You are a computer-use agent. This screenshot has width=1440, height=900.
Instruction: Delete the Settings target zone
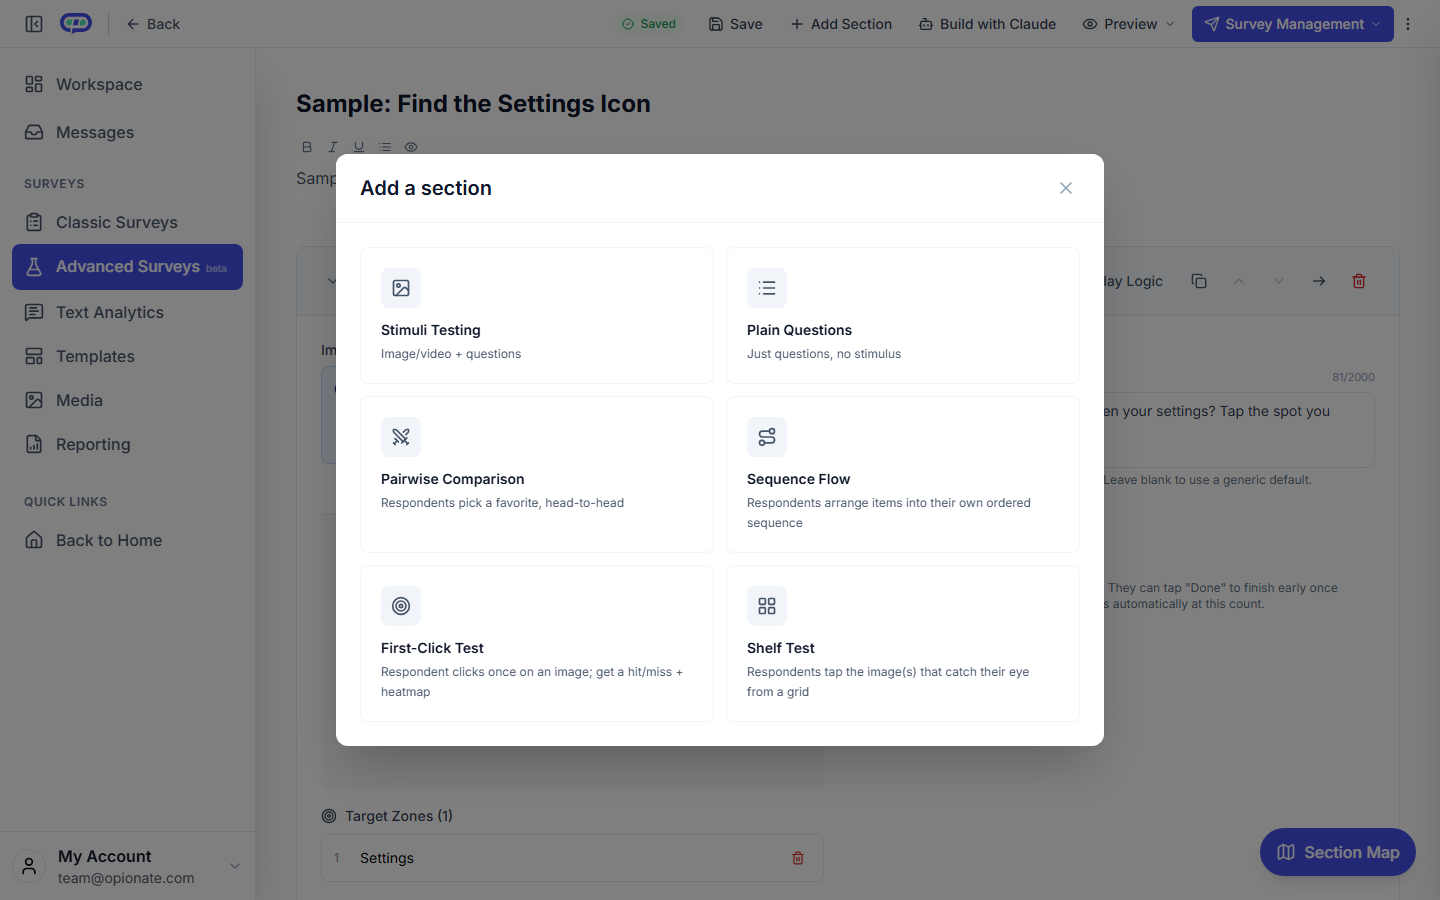tap(798, 858)
